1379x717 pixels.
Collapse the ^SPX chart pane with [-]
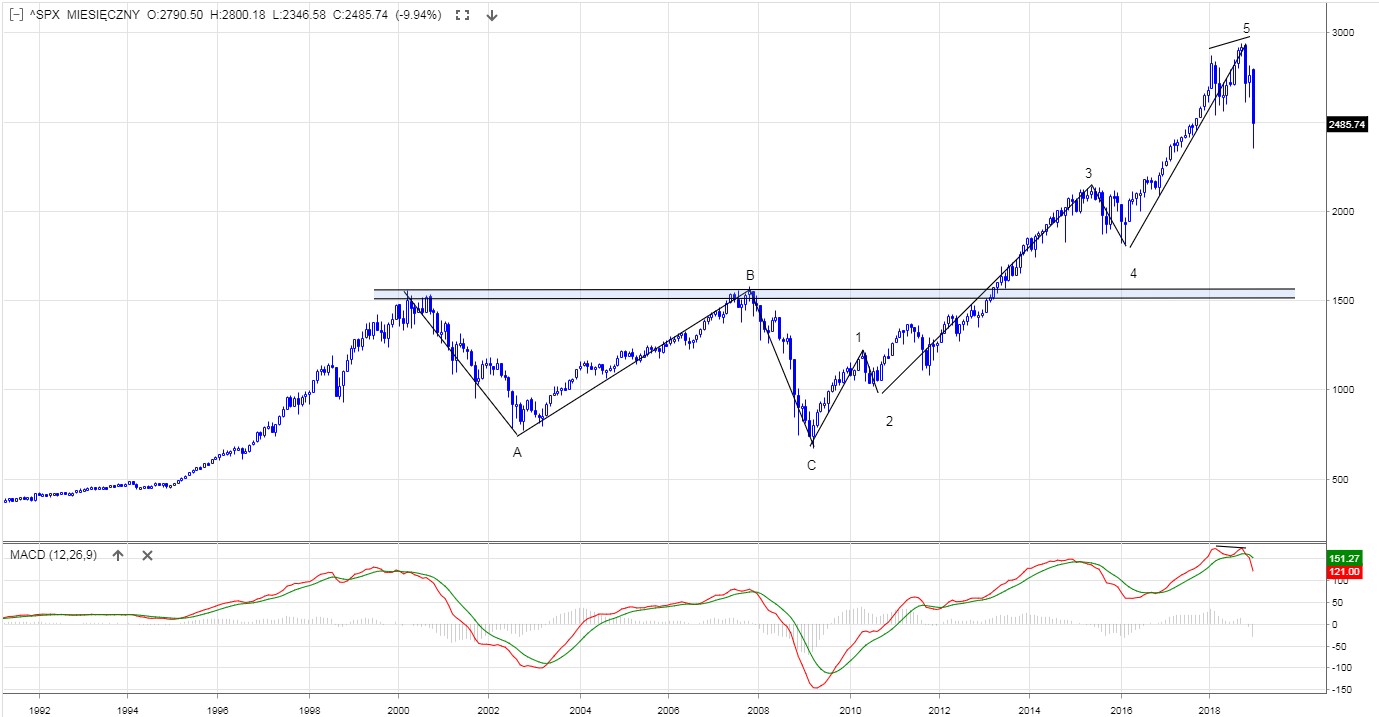(15, 16)
